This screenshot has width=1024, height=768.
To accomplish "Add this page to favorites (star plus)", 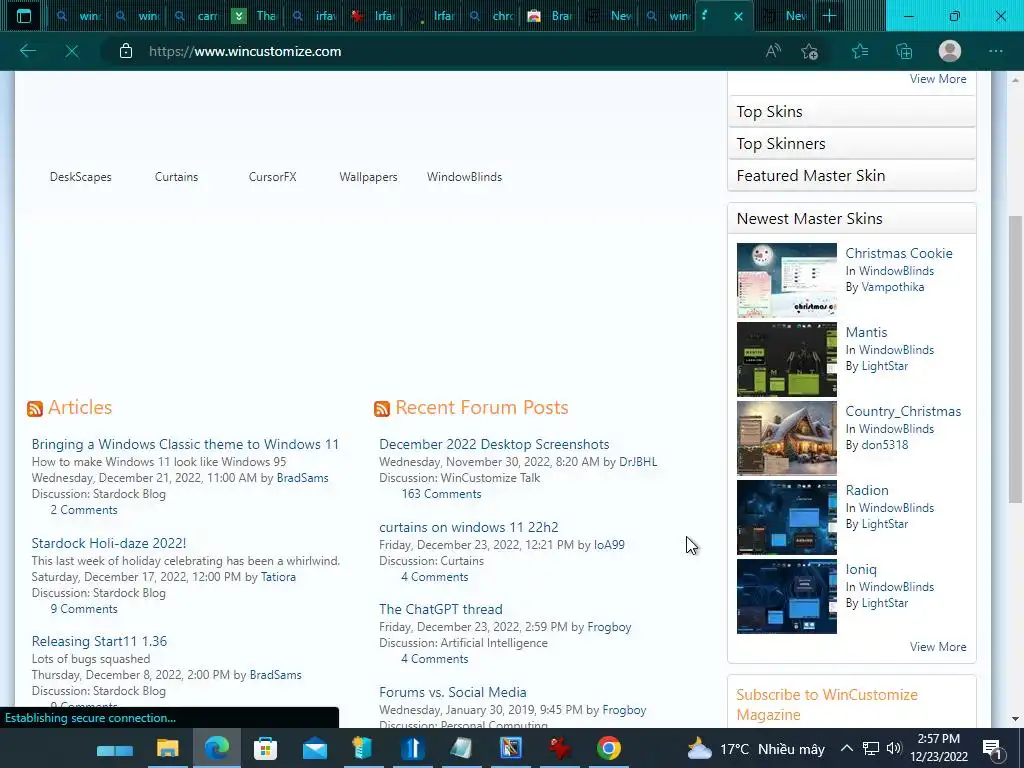I will [810, 51].
